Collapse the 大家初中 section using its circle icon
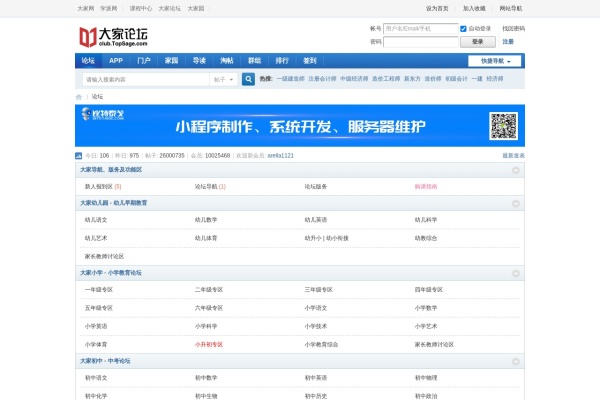This screenshot has width=600, height=400. coord(516,360)
